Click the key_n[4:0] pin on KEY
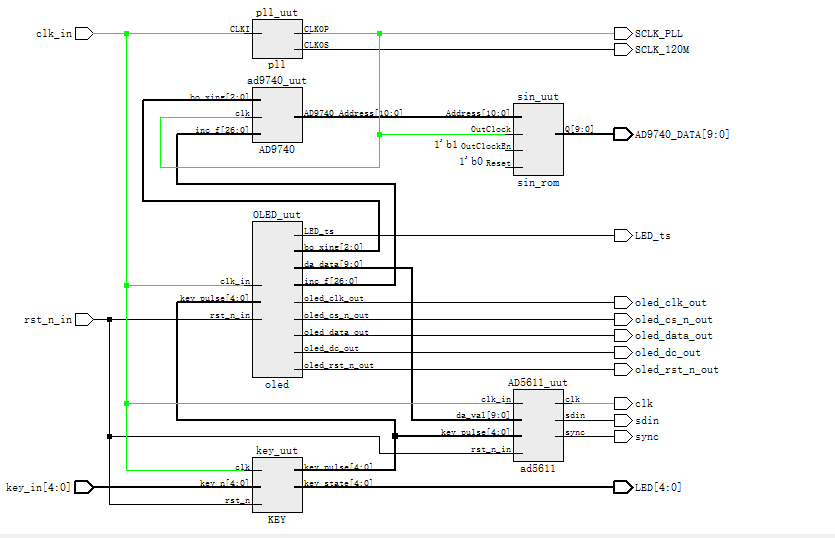This screenshot has width=835, height=538. [x=224, y=483]
